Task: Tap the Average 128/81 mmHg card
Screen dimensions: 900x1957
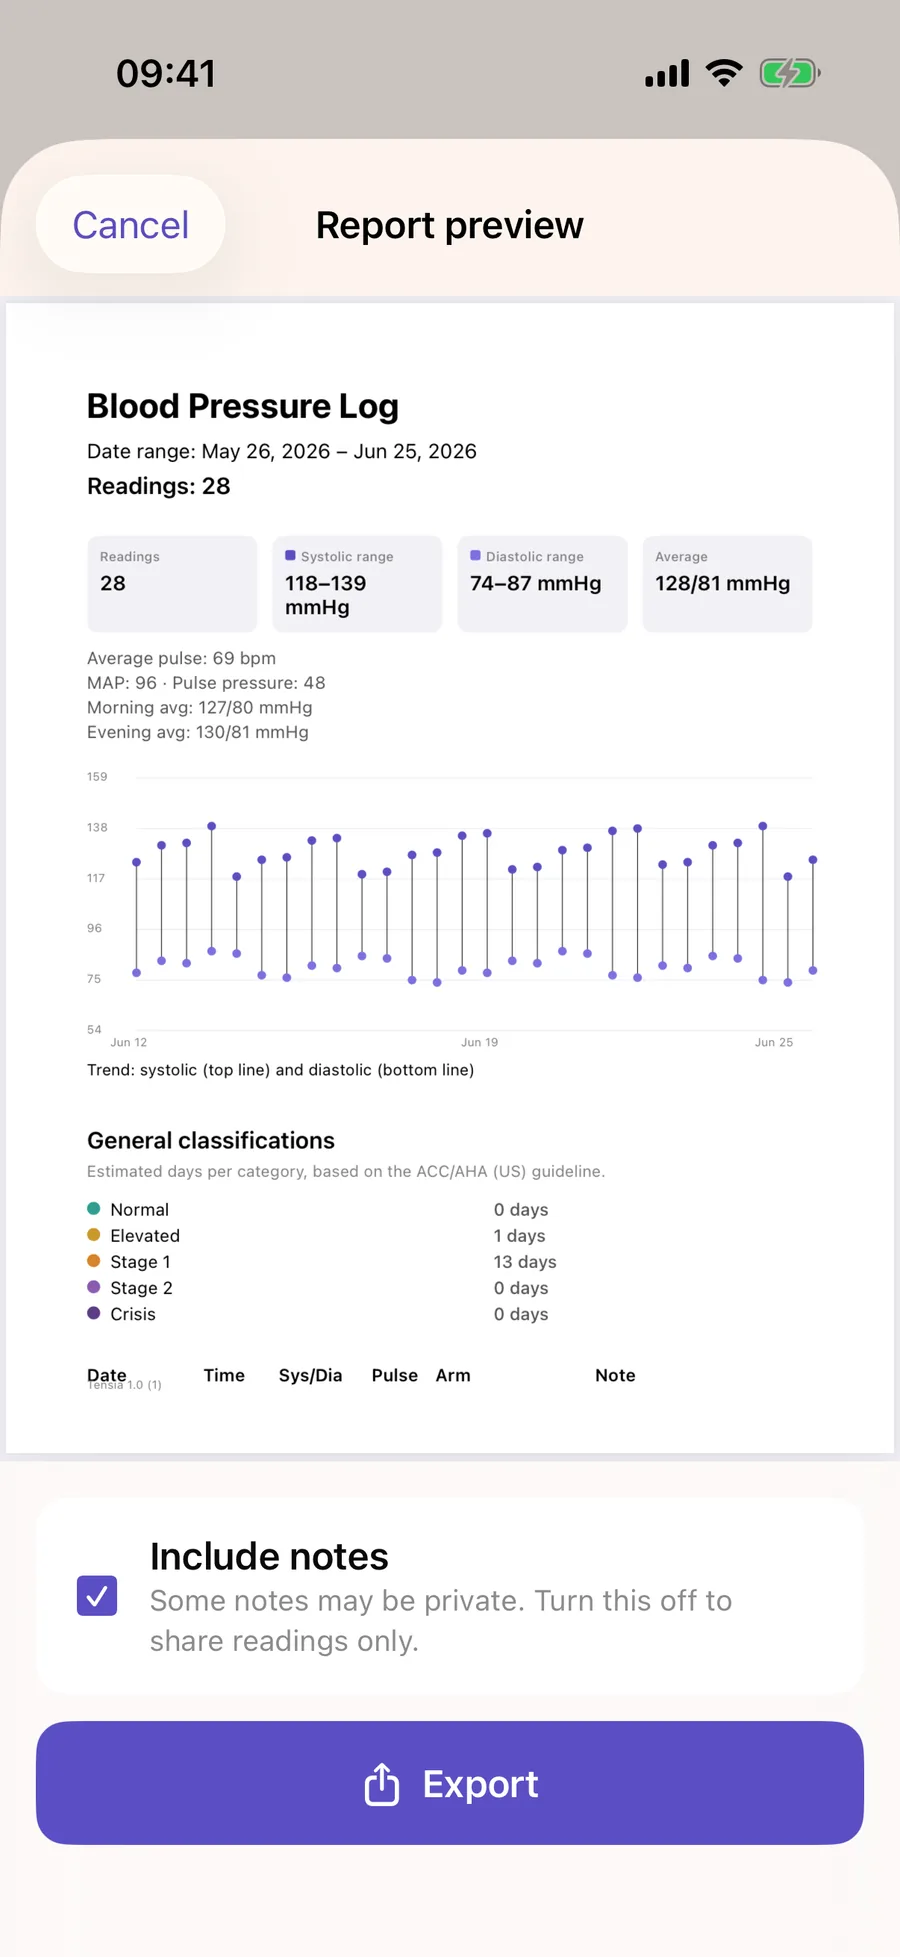Action: (x=727, y=584)
